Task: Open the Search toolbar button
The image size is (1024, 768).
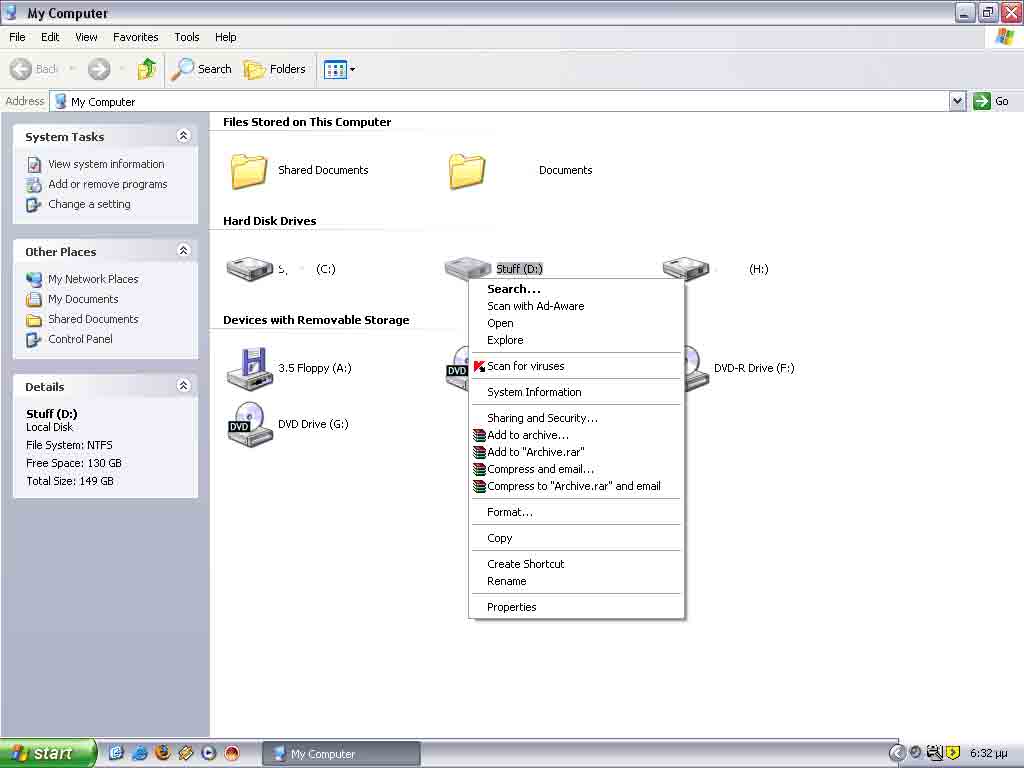Action: tap(202, 69)
